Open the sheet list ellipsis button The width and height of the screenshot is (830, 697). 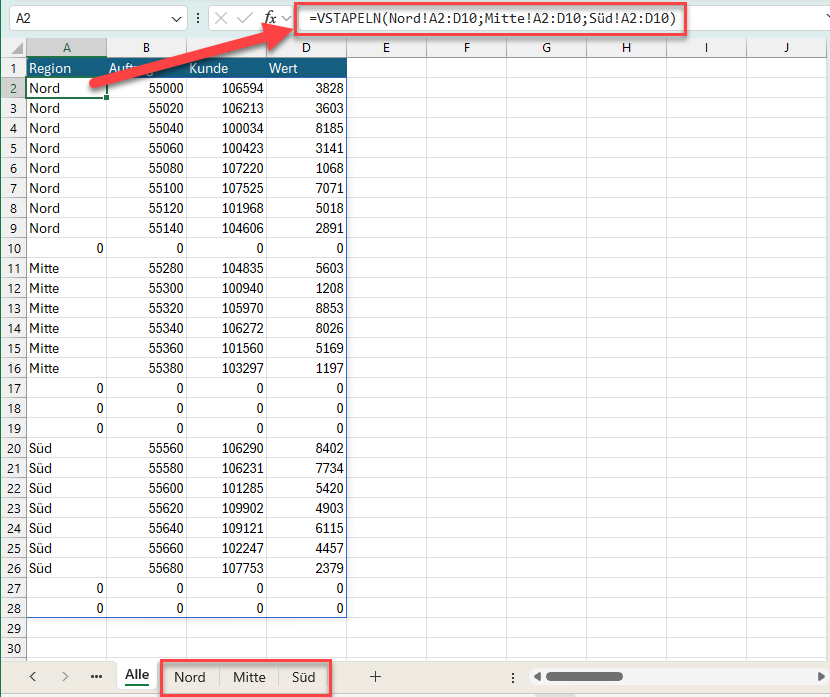click(96, 677)
